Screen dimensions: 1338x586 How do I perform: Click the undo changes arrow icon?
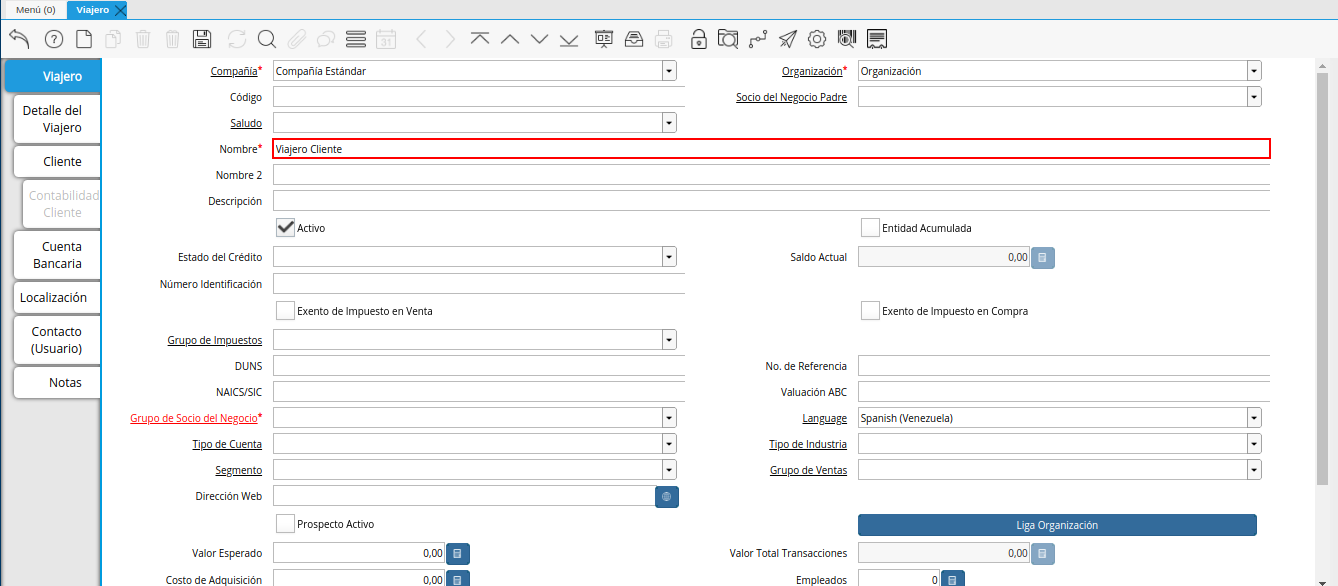19,39
